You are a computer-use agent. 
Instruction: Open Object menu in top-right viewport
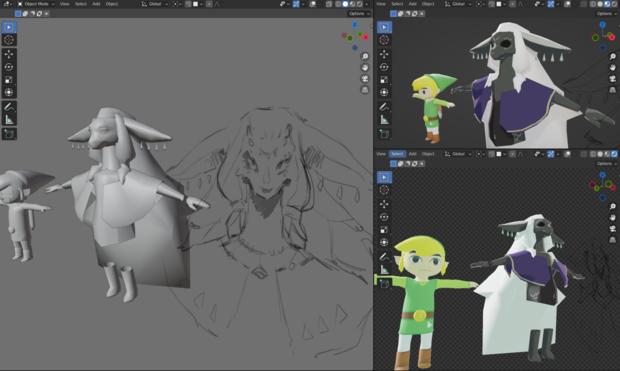pos(428,4)
